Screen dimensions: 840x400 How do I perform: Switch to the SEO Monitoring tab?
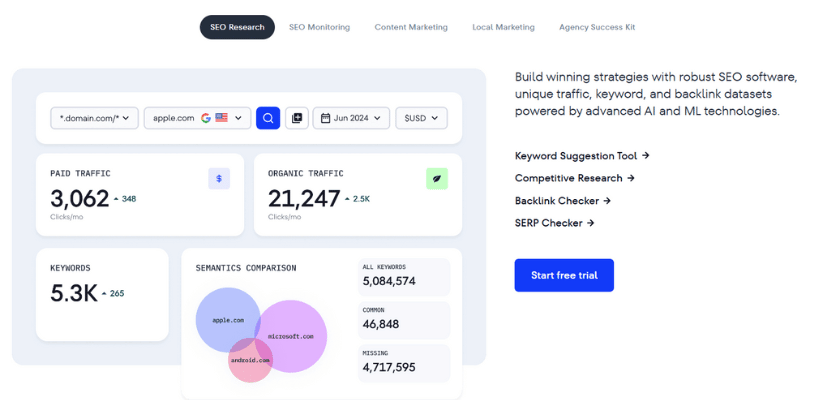tap(319, 27)
